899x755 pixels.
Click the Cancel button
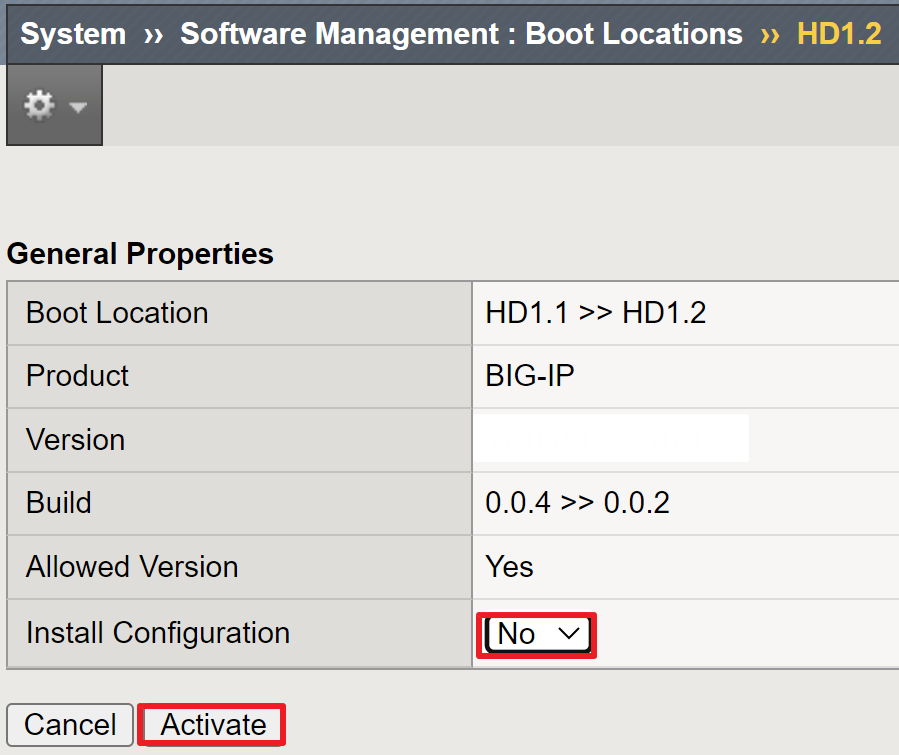point(70,725)
